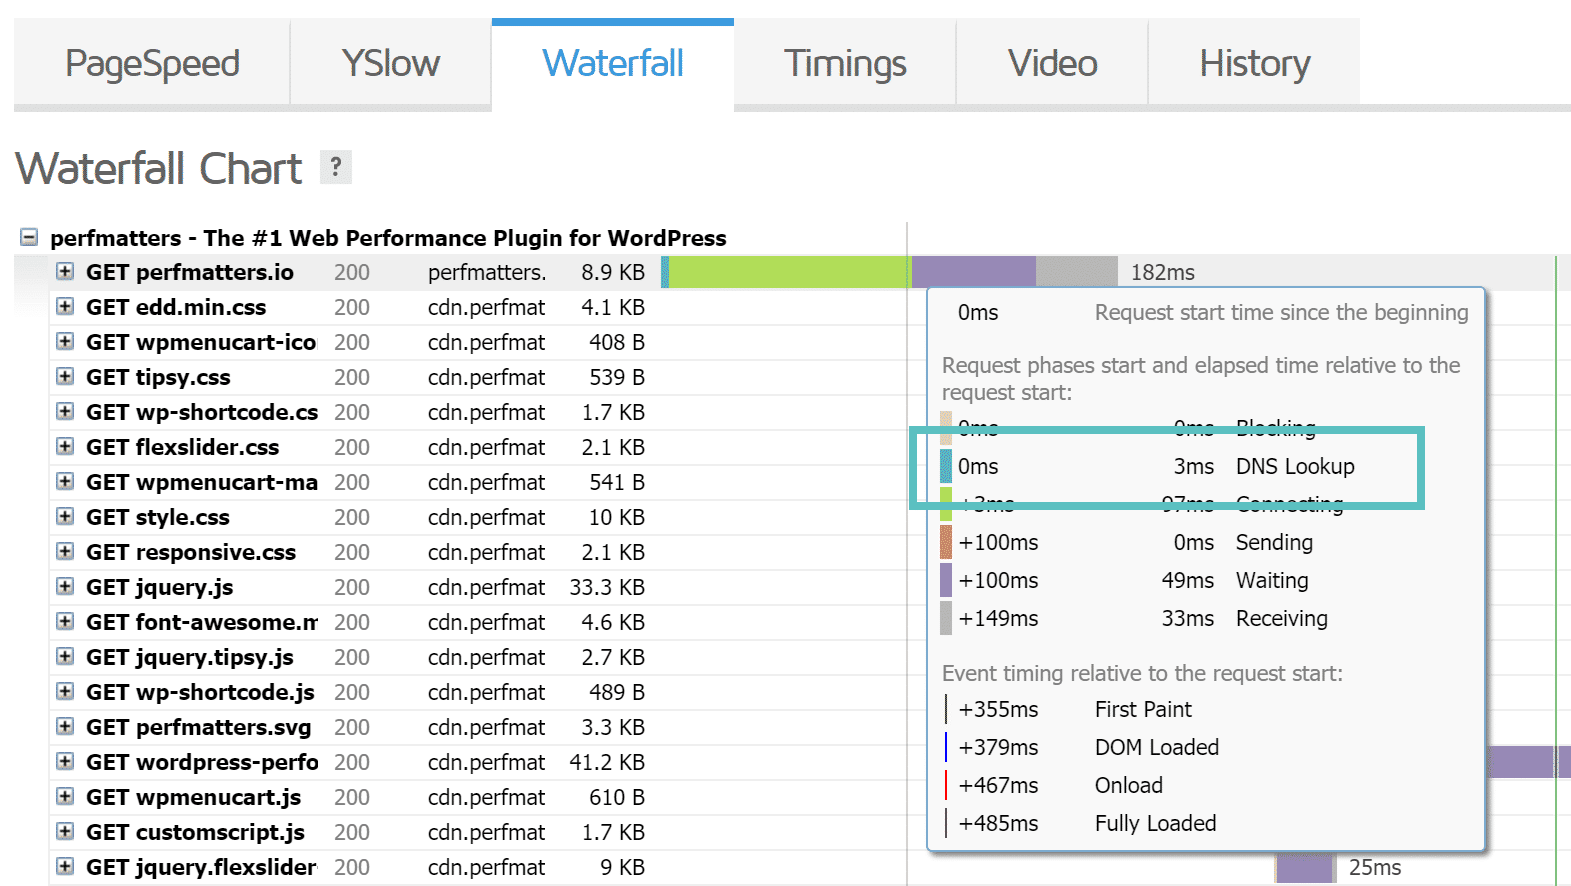Expand the GET edd.min.css request
The image size is (1571, 886).
[65, 307]
